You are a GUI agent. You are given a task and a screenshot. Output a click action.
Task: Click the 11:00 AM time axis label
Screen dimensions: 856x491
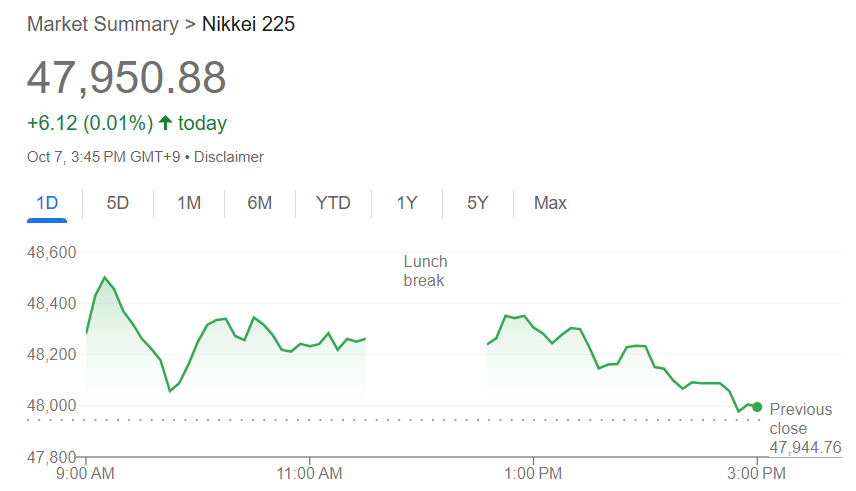[309, 472]
